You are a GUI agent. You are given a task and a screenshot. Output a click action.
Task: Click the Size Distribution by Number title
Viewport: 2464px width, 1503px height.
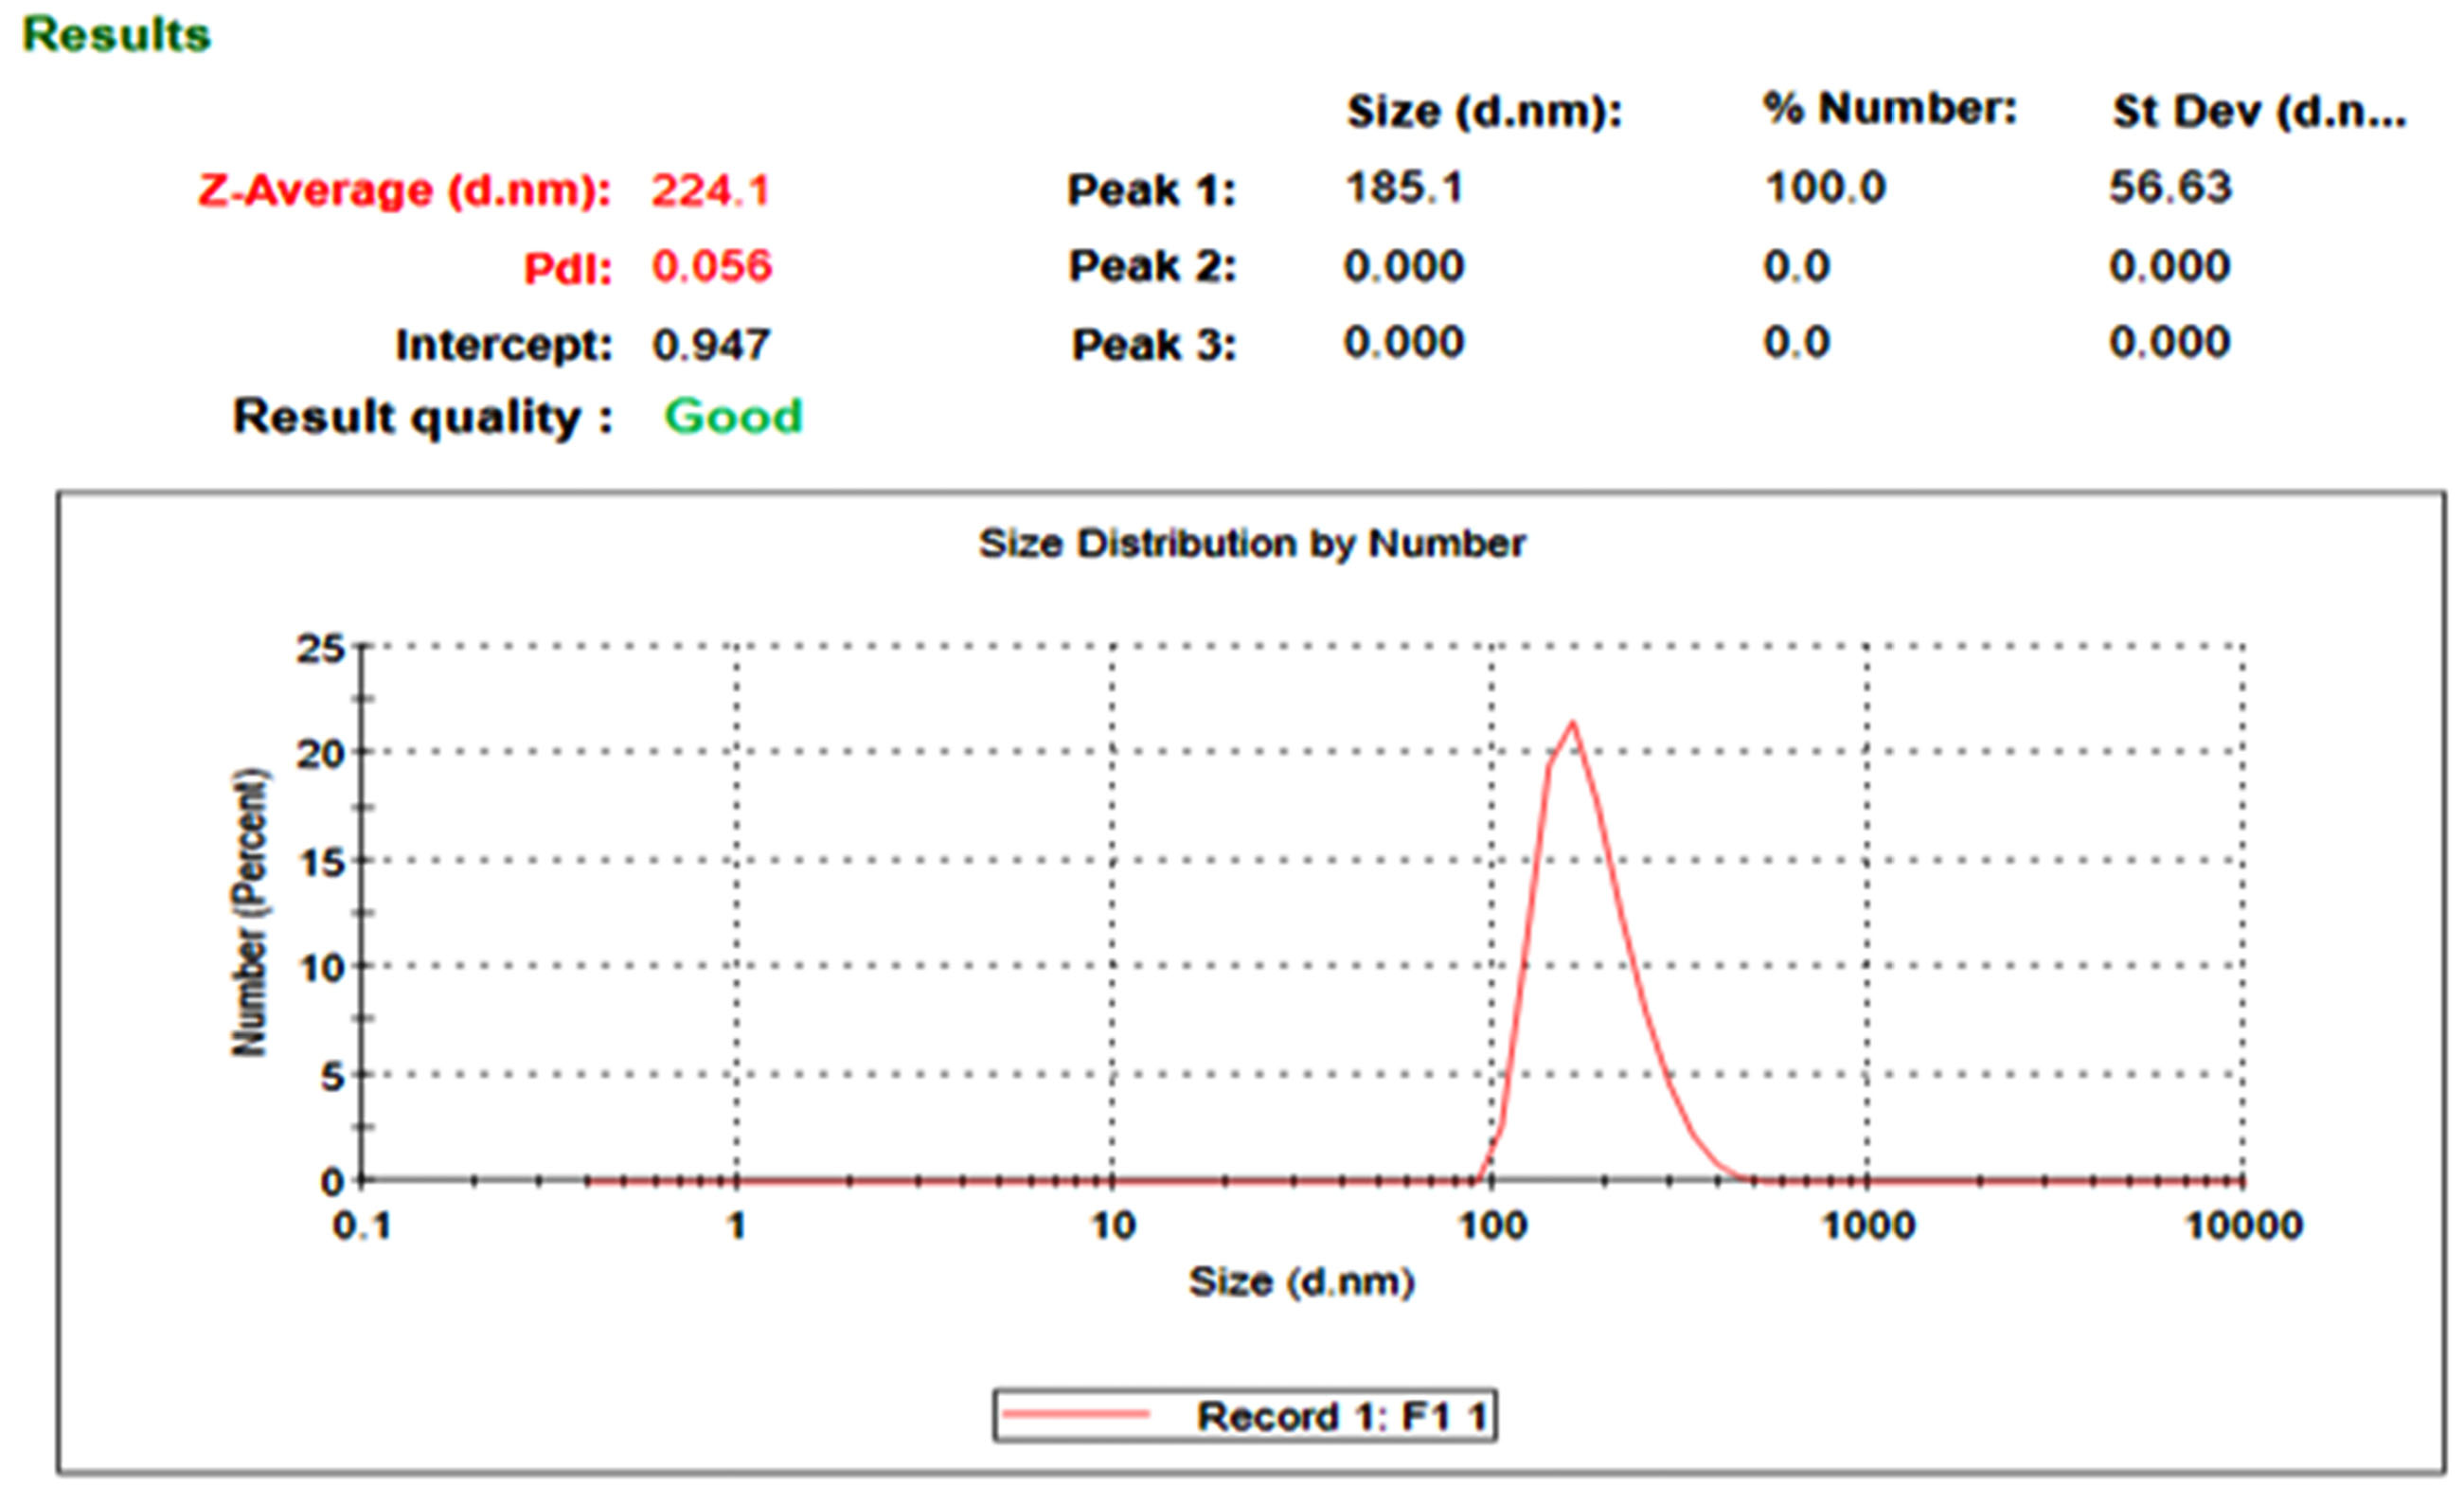point(1251,543)
